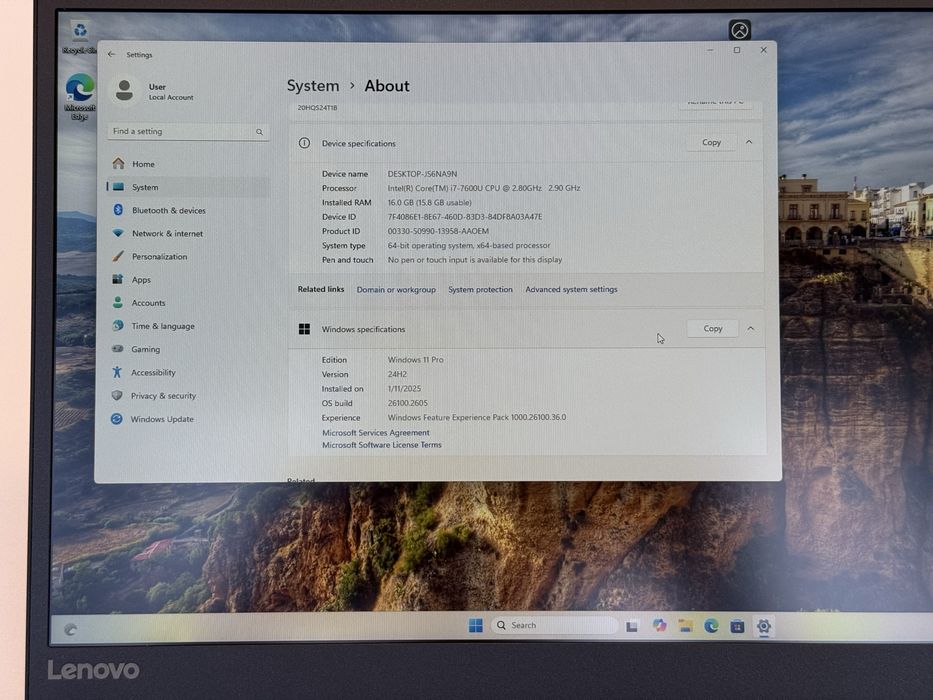Image resolution: width=933 pixels, height=700 pixels.
Task: Open Personalization settings
Action: (188, 257)
